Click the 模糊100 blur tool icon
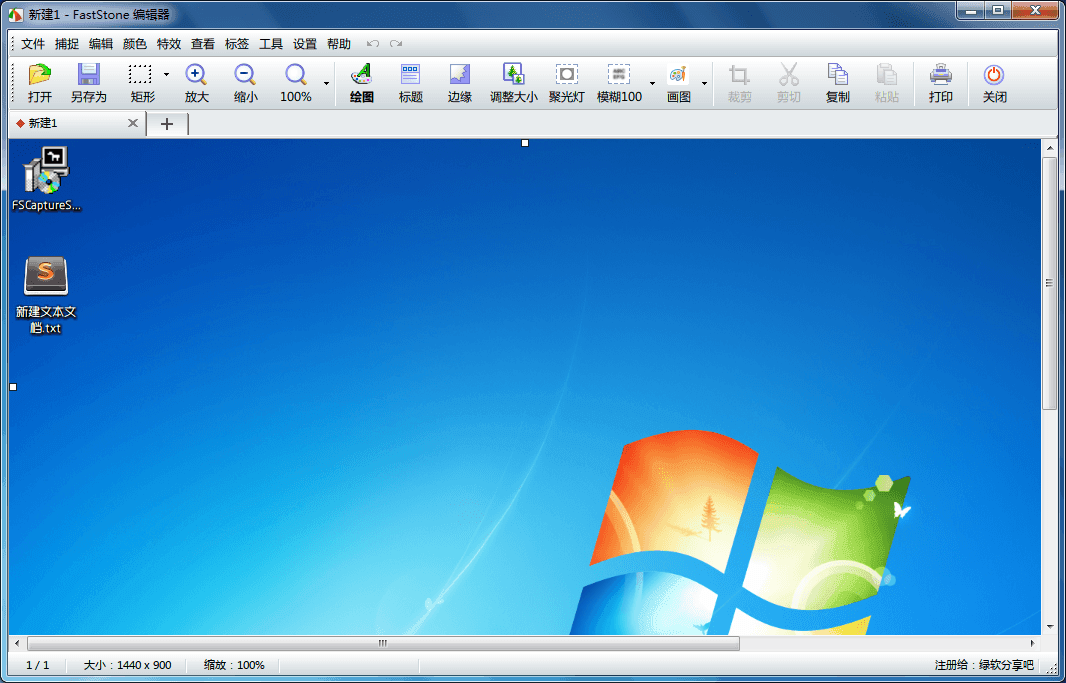Image resolution: width=1066 pixels, height=683 pixels. tap(619, 75)
